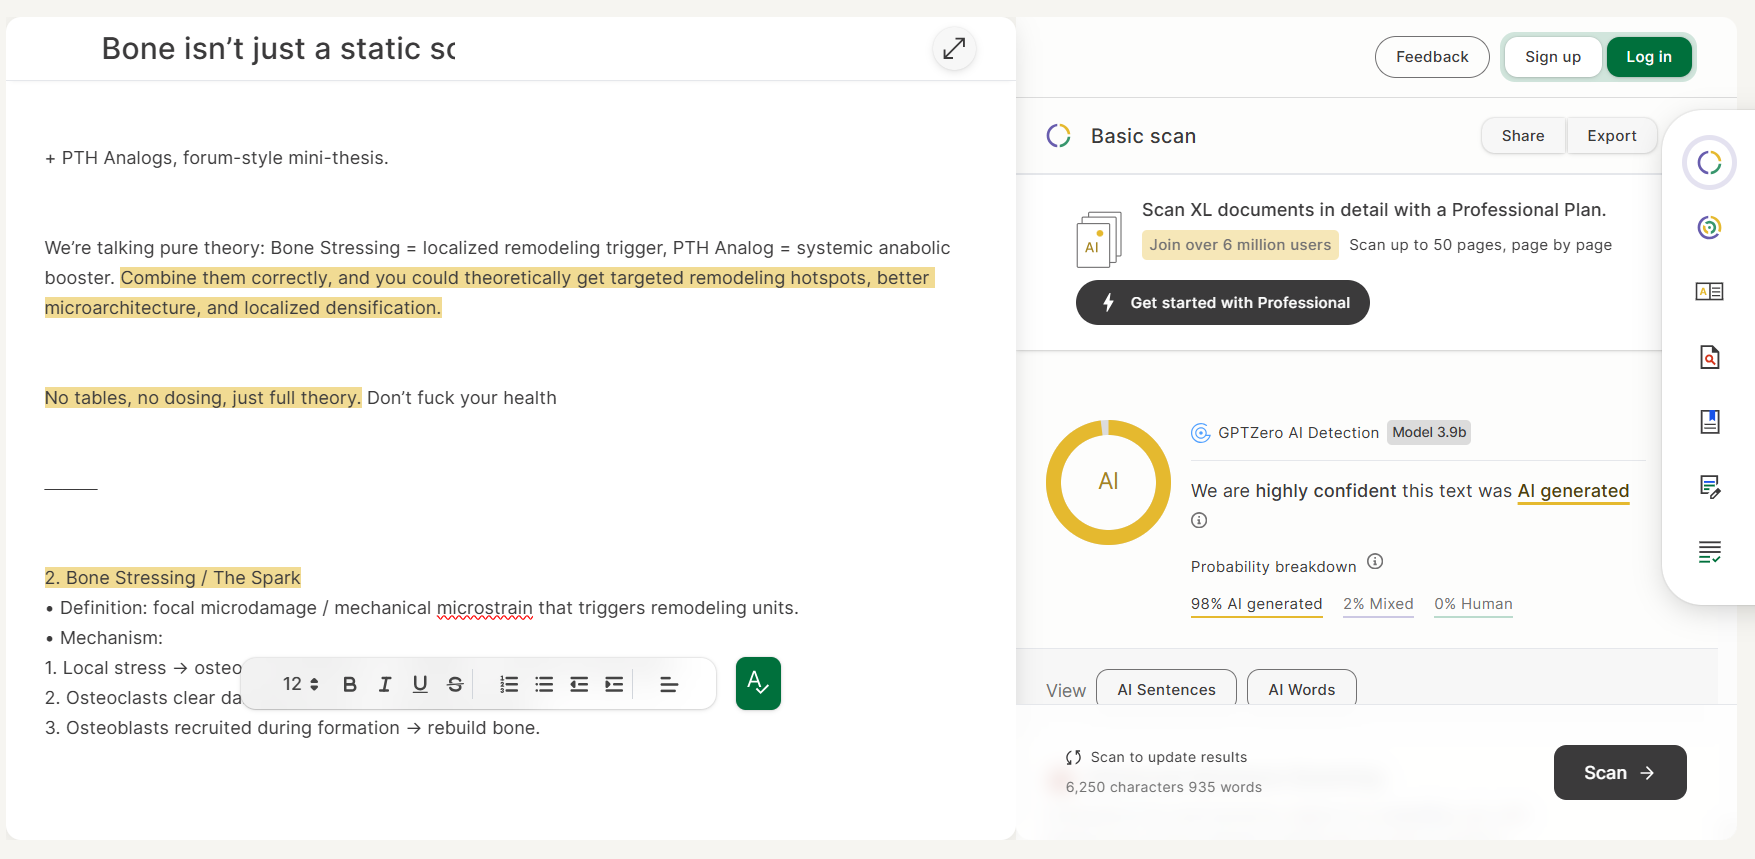Click the Scan button

pos(1620,772)
